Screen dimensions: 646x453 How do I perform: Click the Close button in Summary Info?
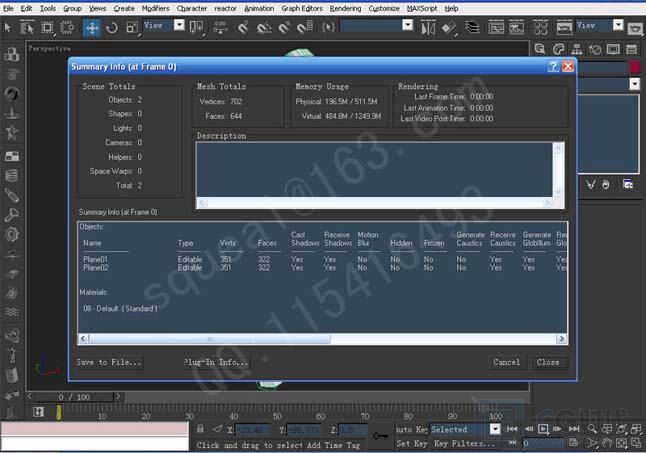pos(548,362)
